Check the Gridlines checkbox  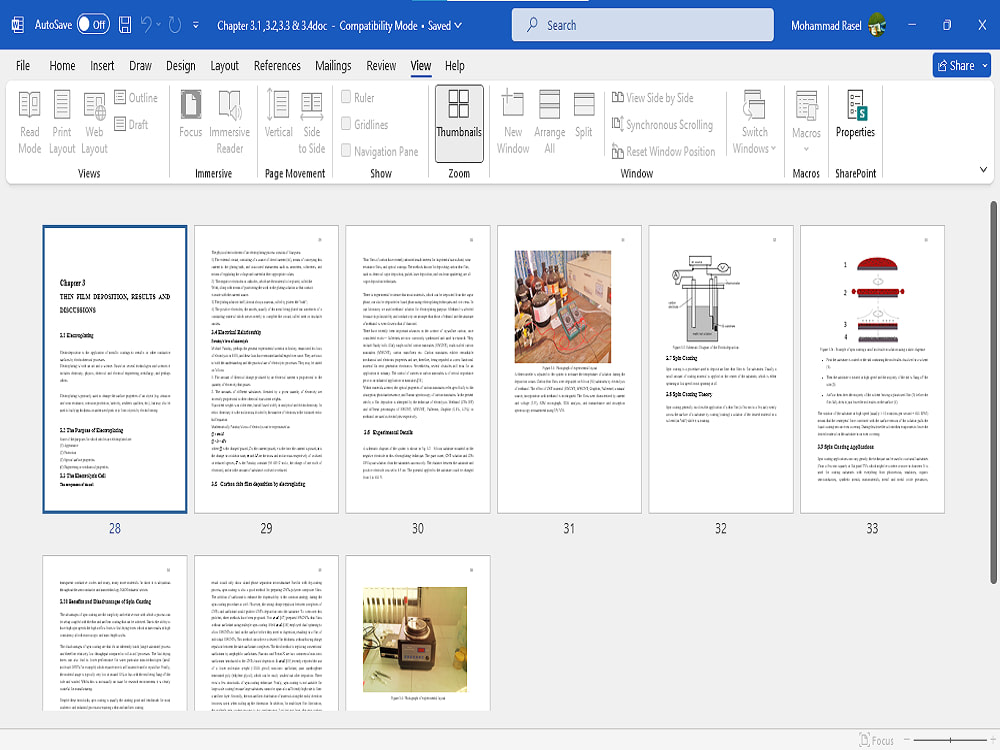tap(346, 124)
